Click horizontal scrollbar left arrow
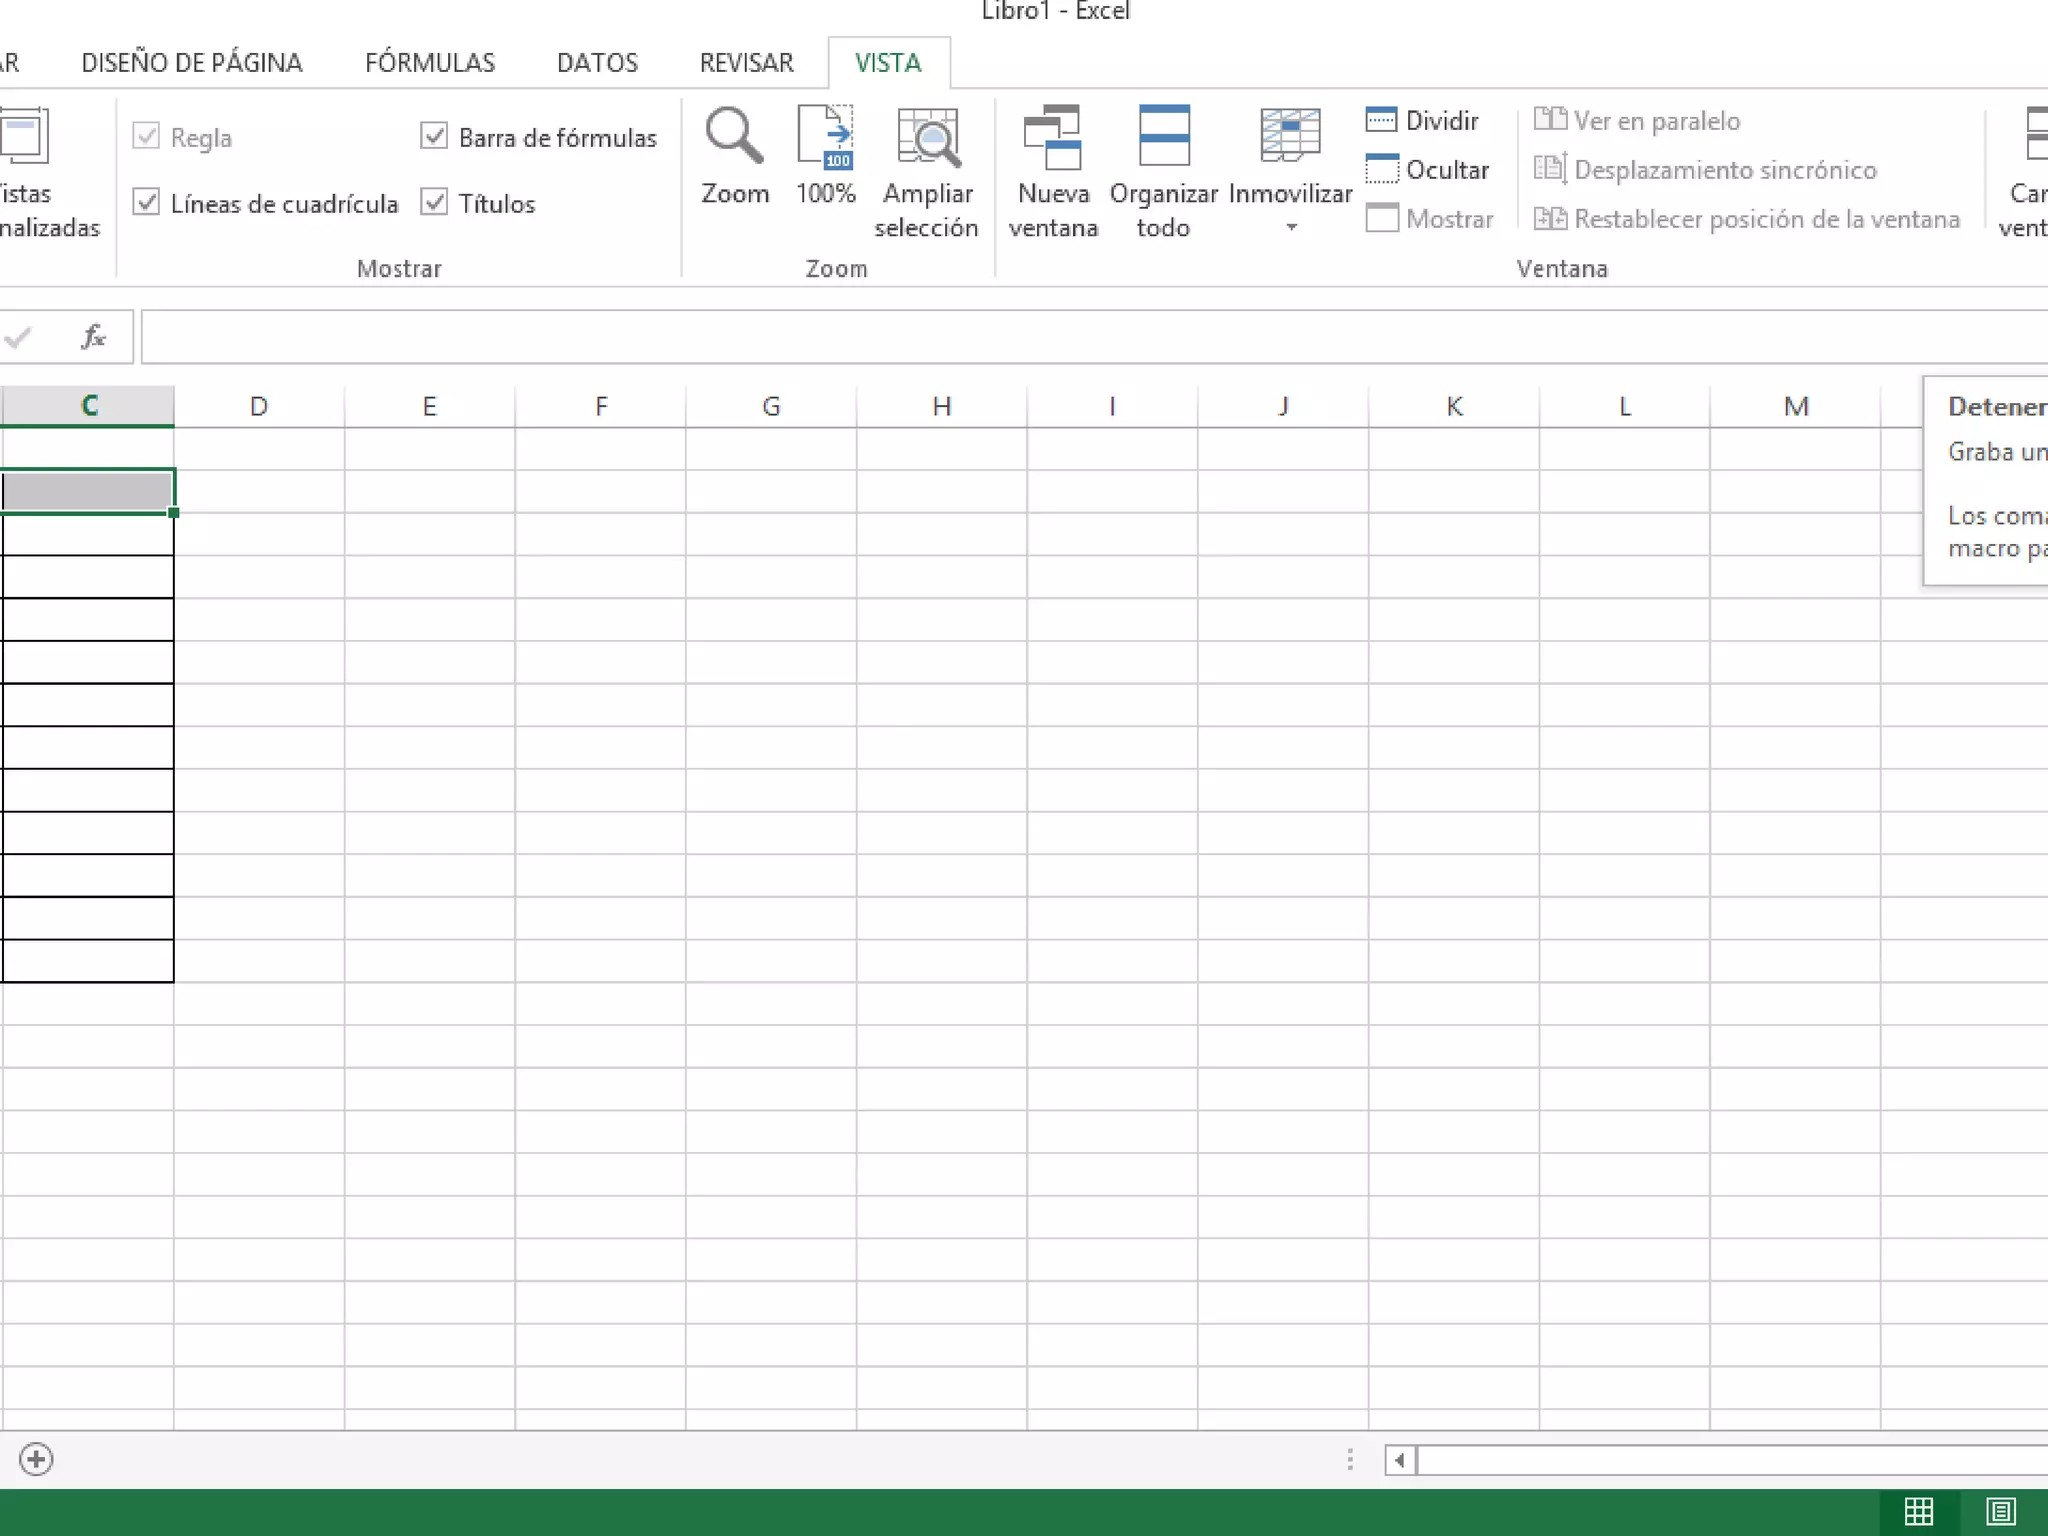This screenshot has width=2048, height=1536. [x=1399, y=1460]
